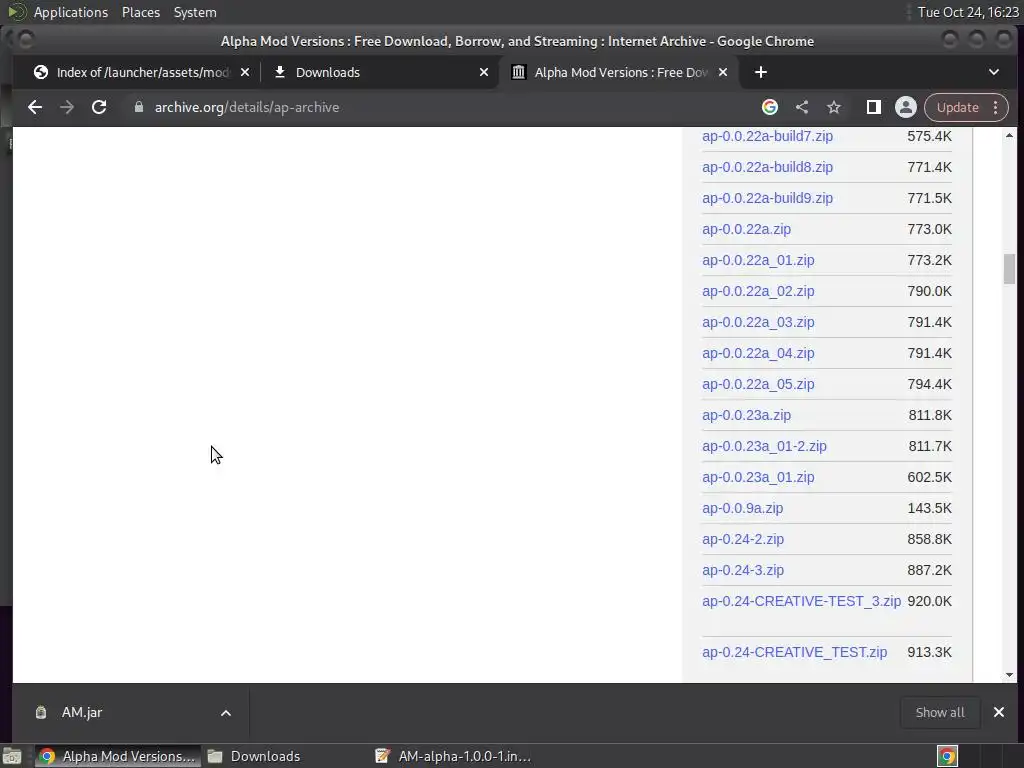Click ap-0.0.22a_02.zip file link
This screenshot has height=768, width=1024.
point(758,291)
